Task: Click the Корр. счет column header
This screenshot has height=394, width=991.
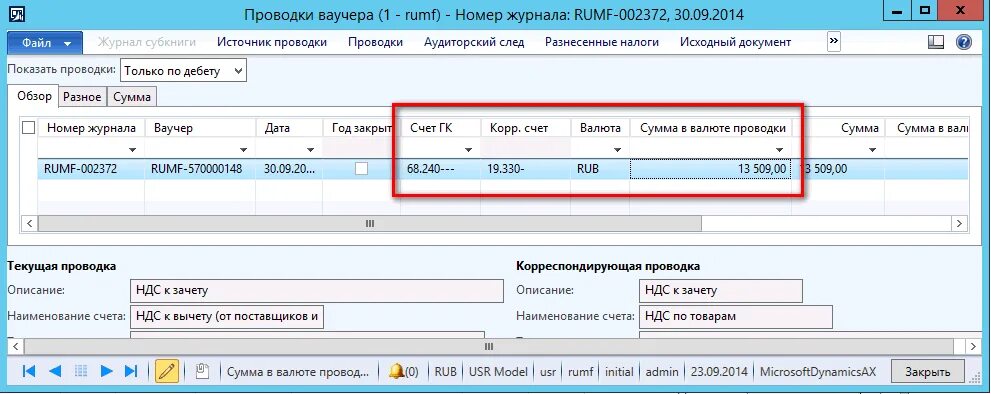Action: 525,128
